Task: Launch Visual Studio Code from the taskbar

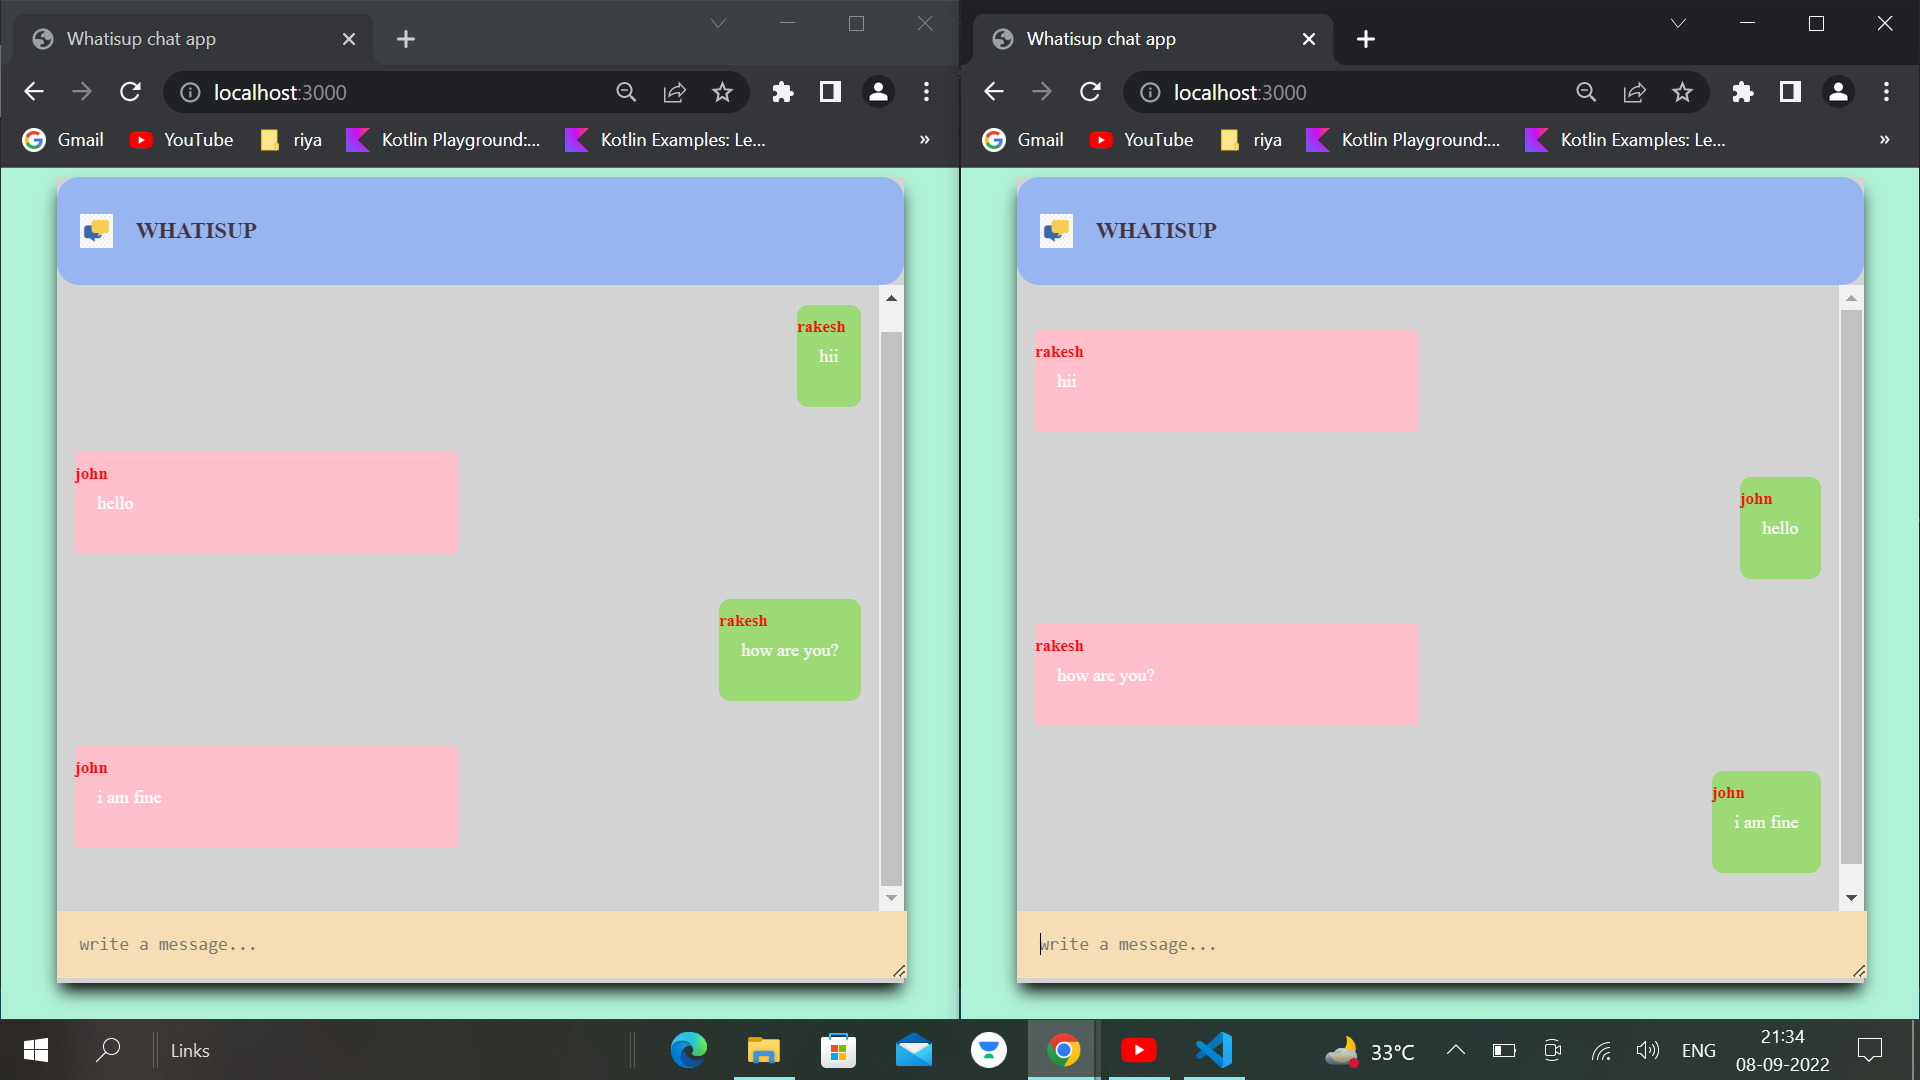Action: 1213,1050
